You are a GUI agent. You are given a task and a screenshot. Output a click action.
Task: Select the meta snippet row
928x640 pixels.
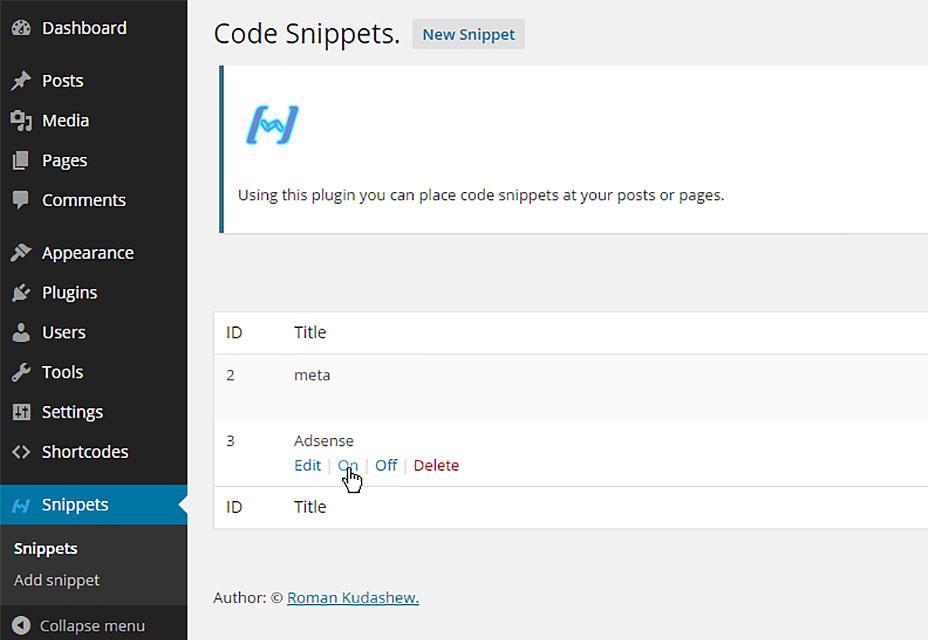point(571,387)
